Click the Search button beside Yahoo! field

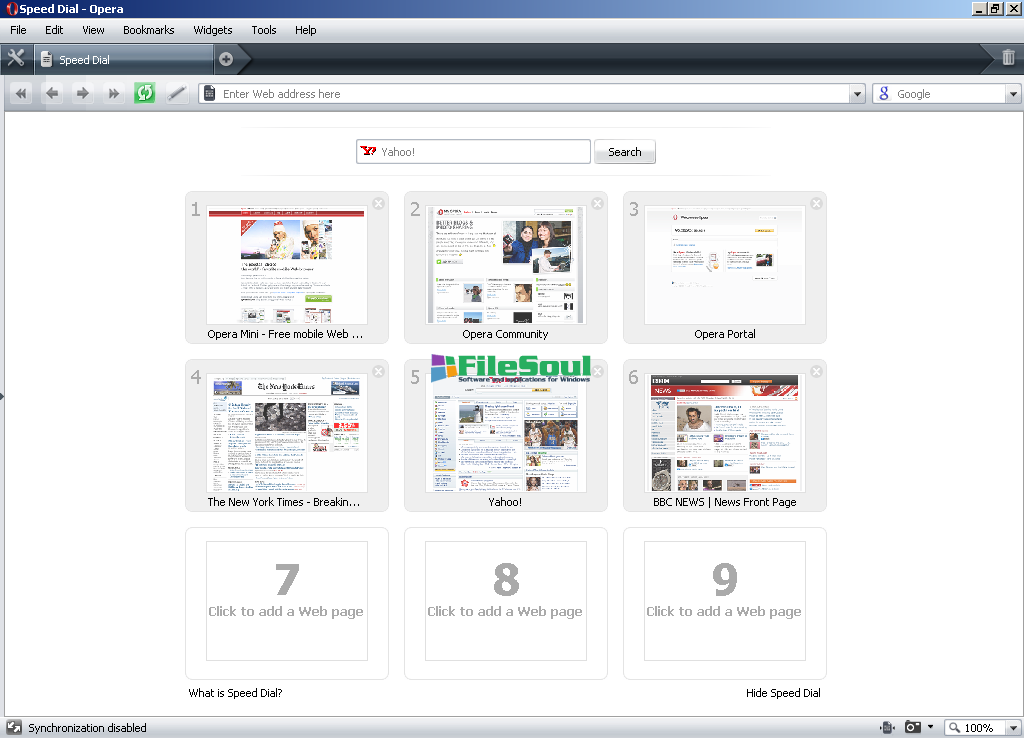point(625,152)
